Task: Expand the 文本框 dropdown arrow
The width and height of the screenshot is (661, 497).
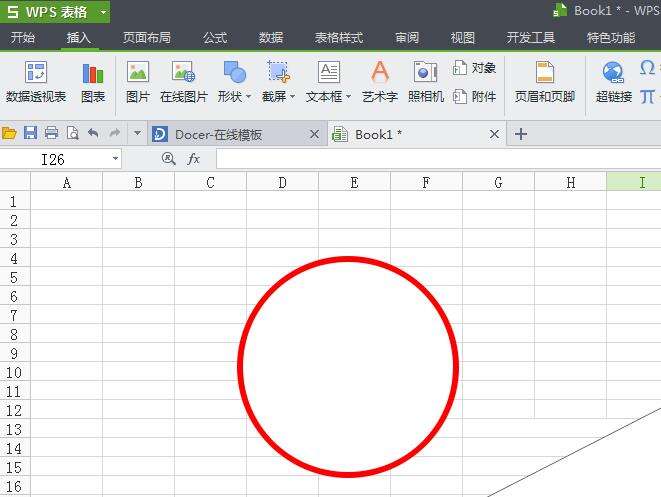Action: [x=349, y=97]
